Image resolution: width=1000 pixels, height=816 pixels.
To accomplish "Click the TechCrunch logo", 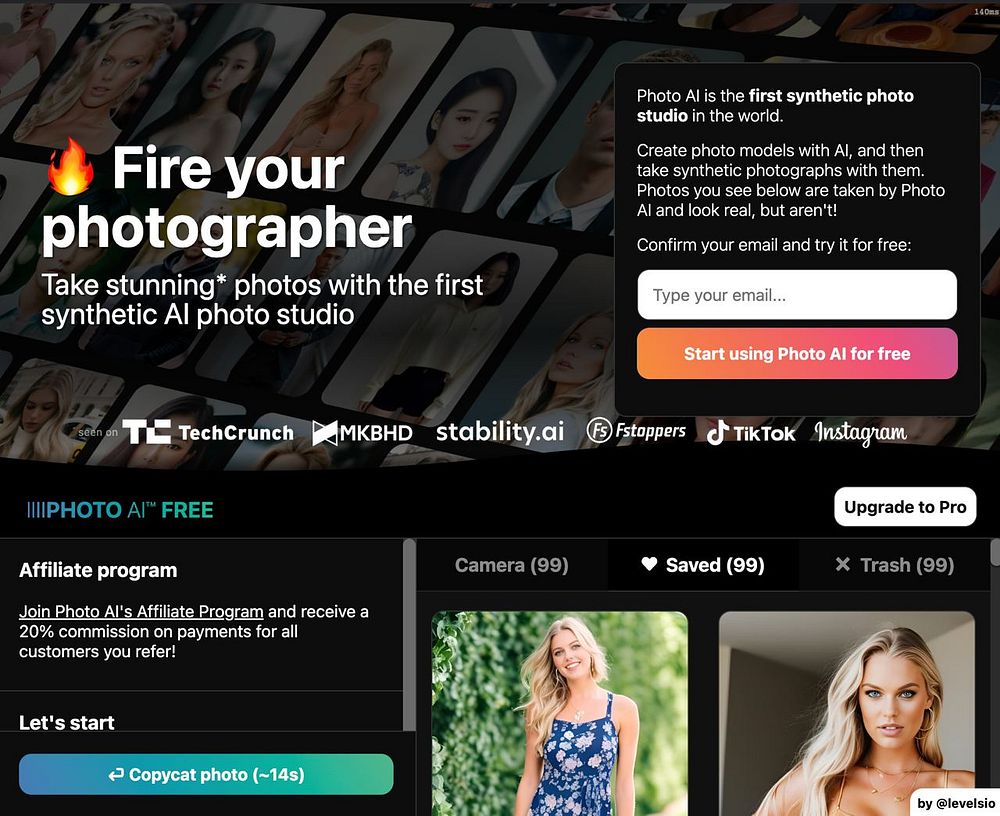I will (x=208, y=433).
